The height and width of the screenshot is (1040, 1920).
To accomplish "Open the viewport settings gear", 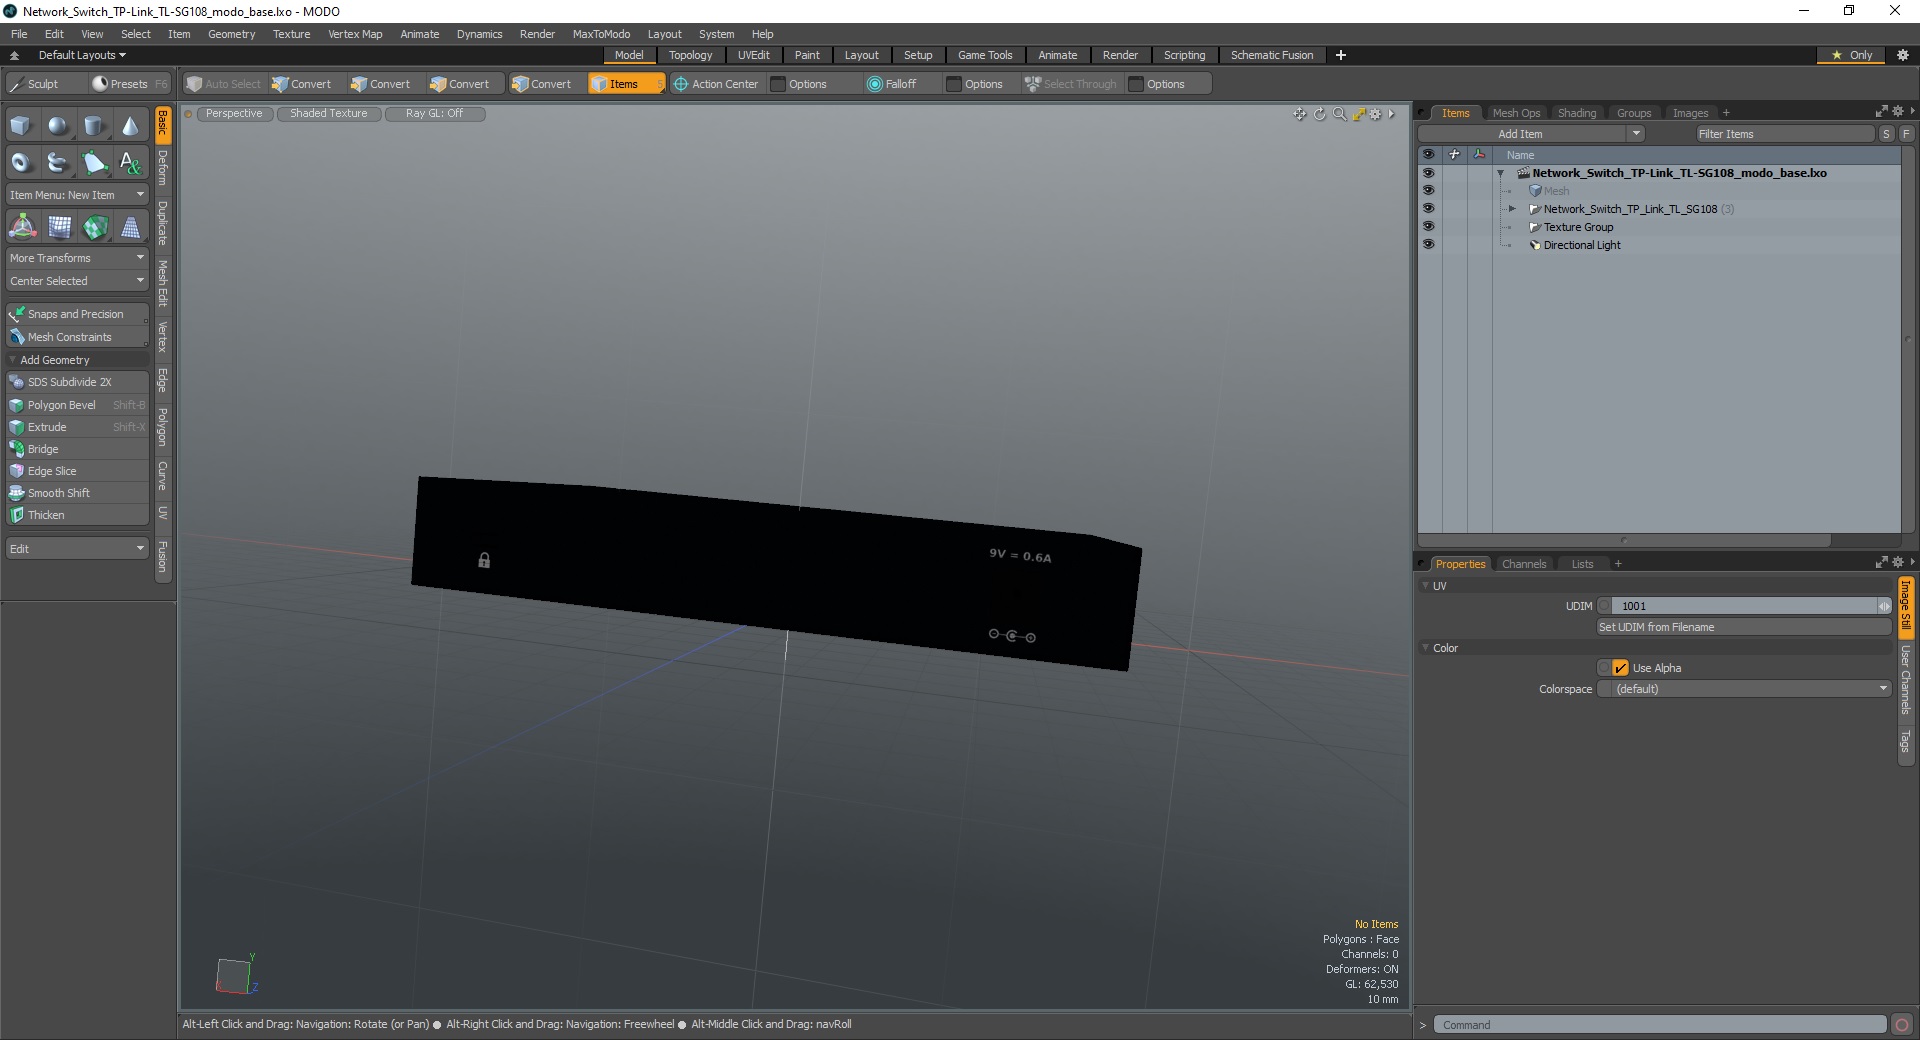I will (x=1376, y=114).
